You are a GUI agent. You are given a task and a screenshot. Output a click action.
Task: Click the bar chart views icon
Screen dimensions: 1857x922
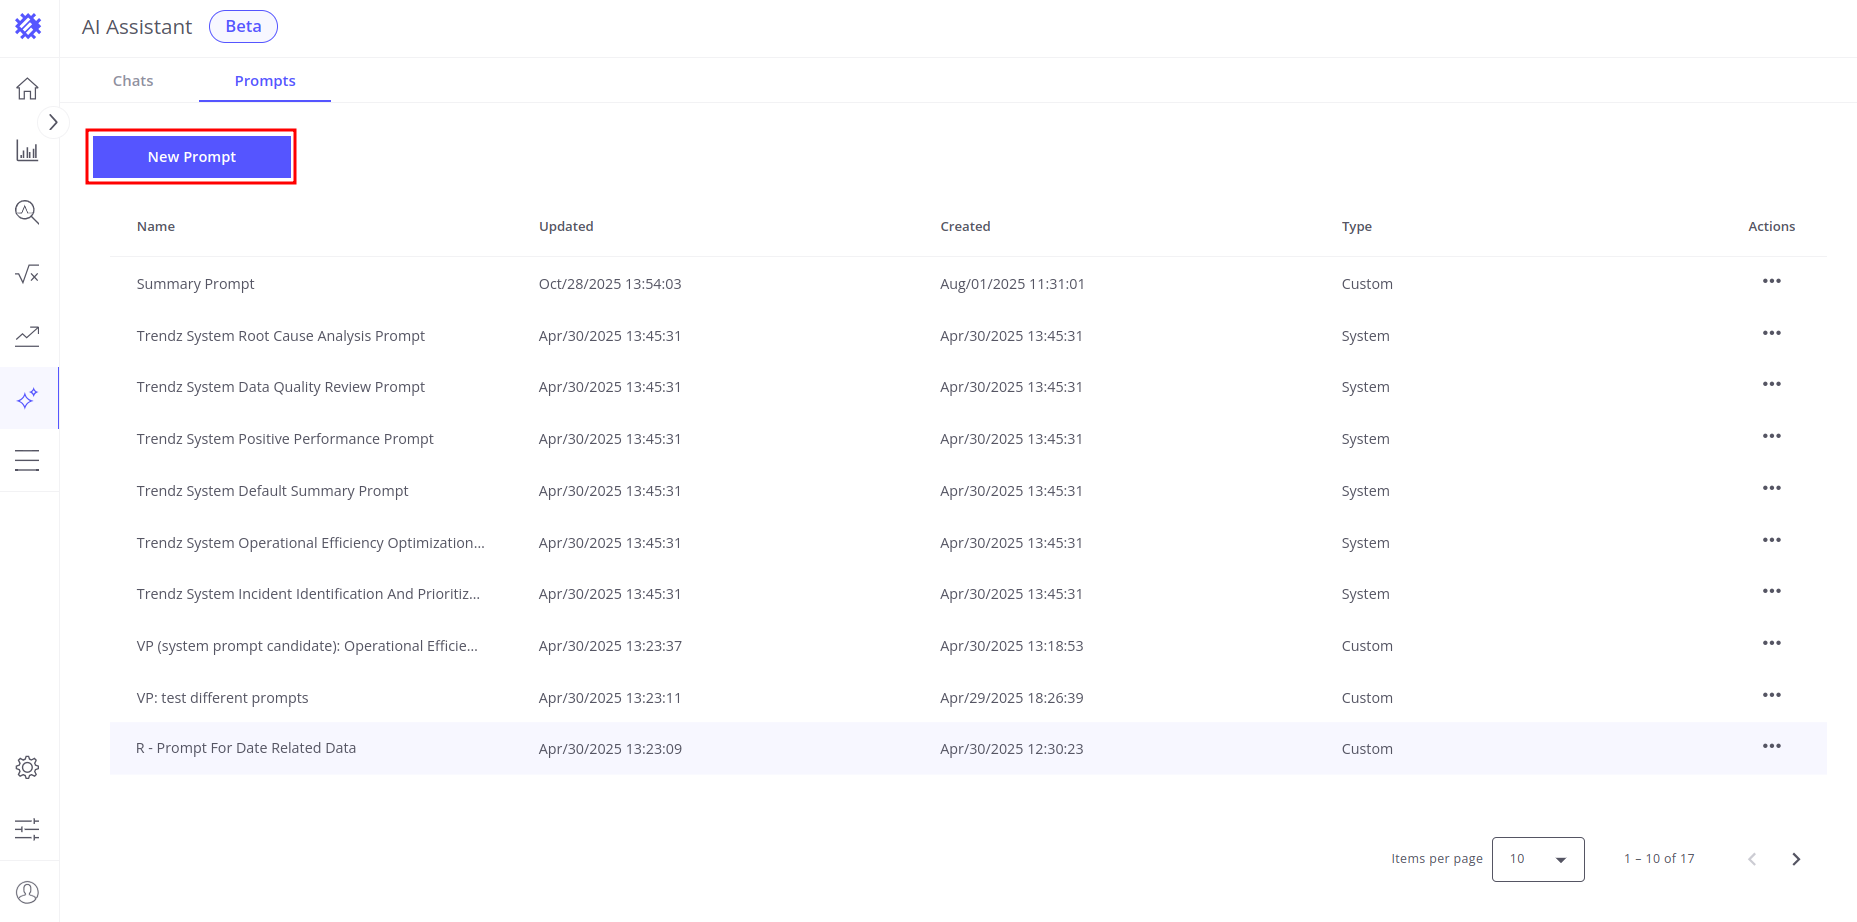click(27, 151)
